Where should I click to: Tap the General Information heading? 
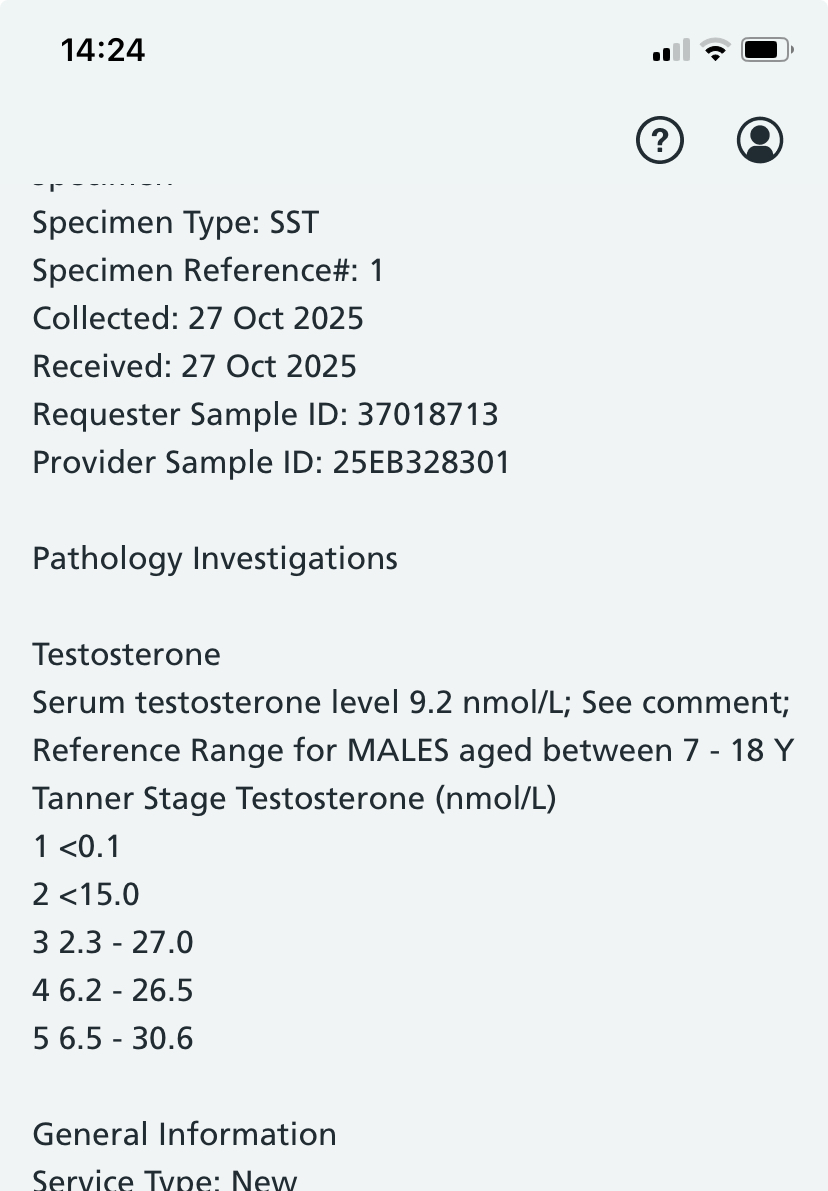pyautogui.click(x=184, y=1135)
